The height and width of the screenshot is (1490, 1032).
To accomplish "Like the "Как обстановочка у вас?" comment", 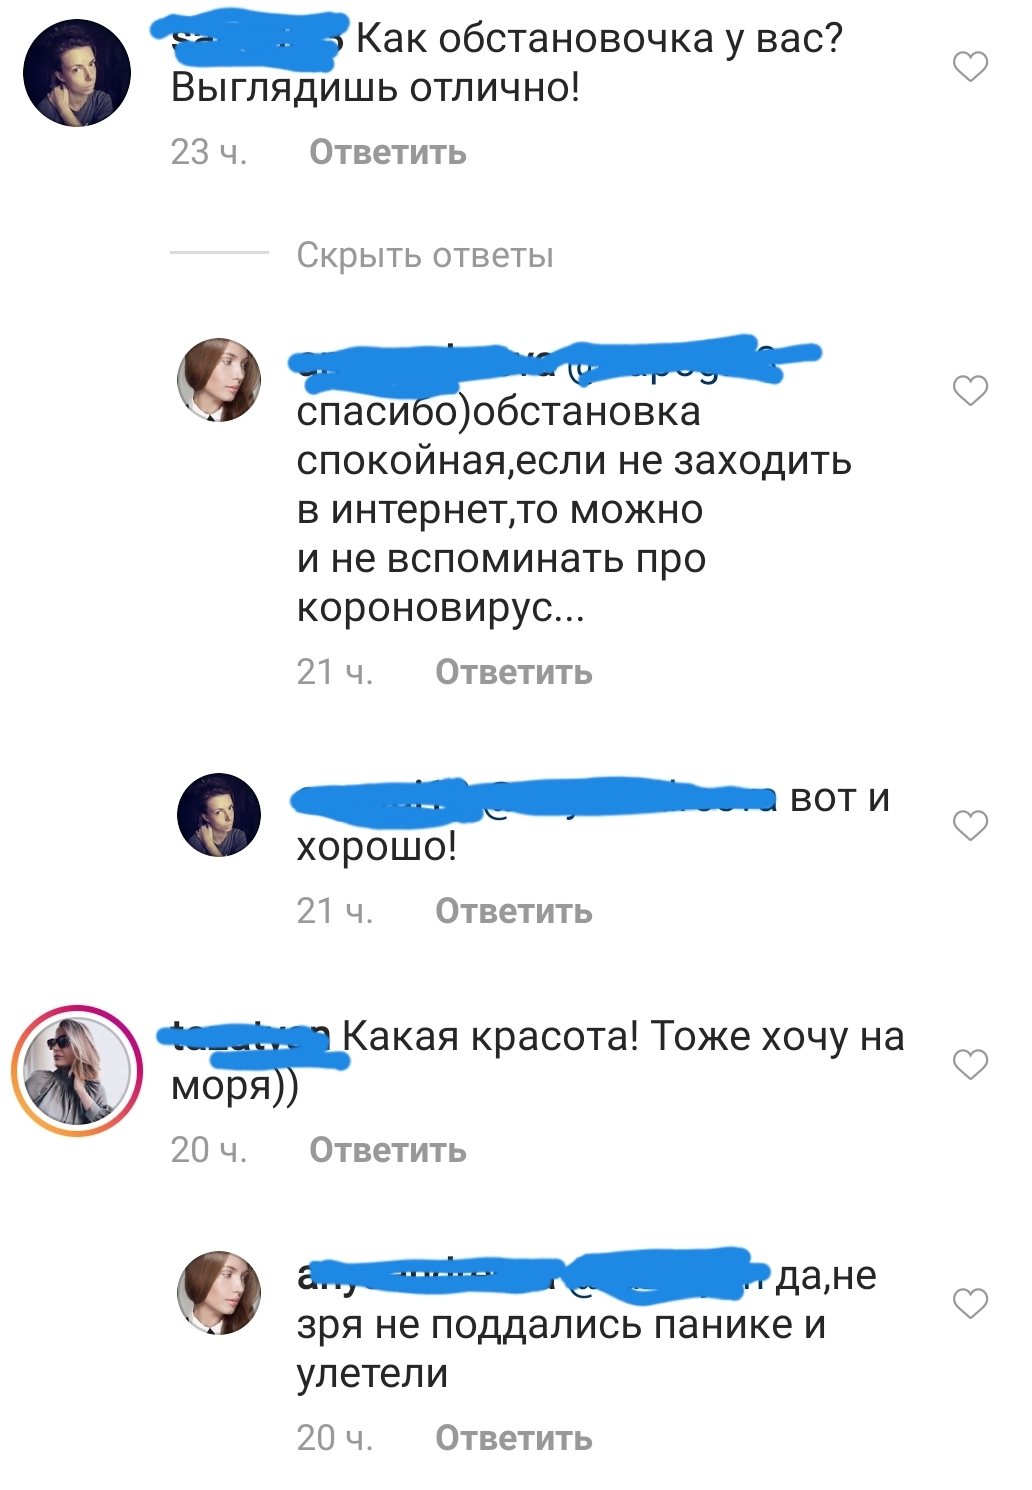I will click(x=970, y=67).
